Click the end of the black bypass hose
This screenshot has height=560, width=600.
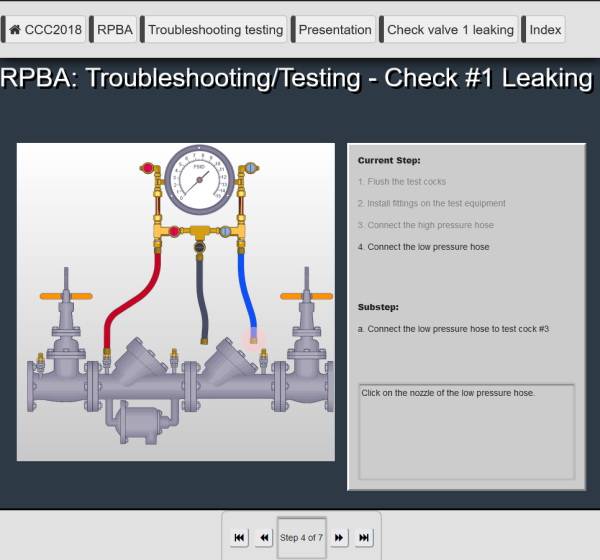(x=206, y=339)
